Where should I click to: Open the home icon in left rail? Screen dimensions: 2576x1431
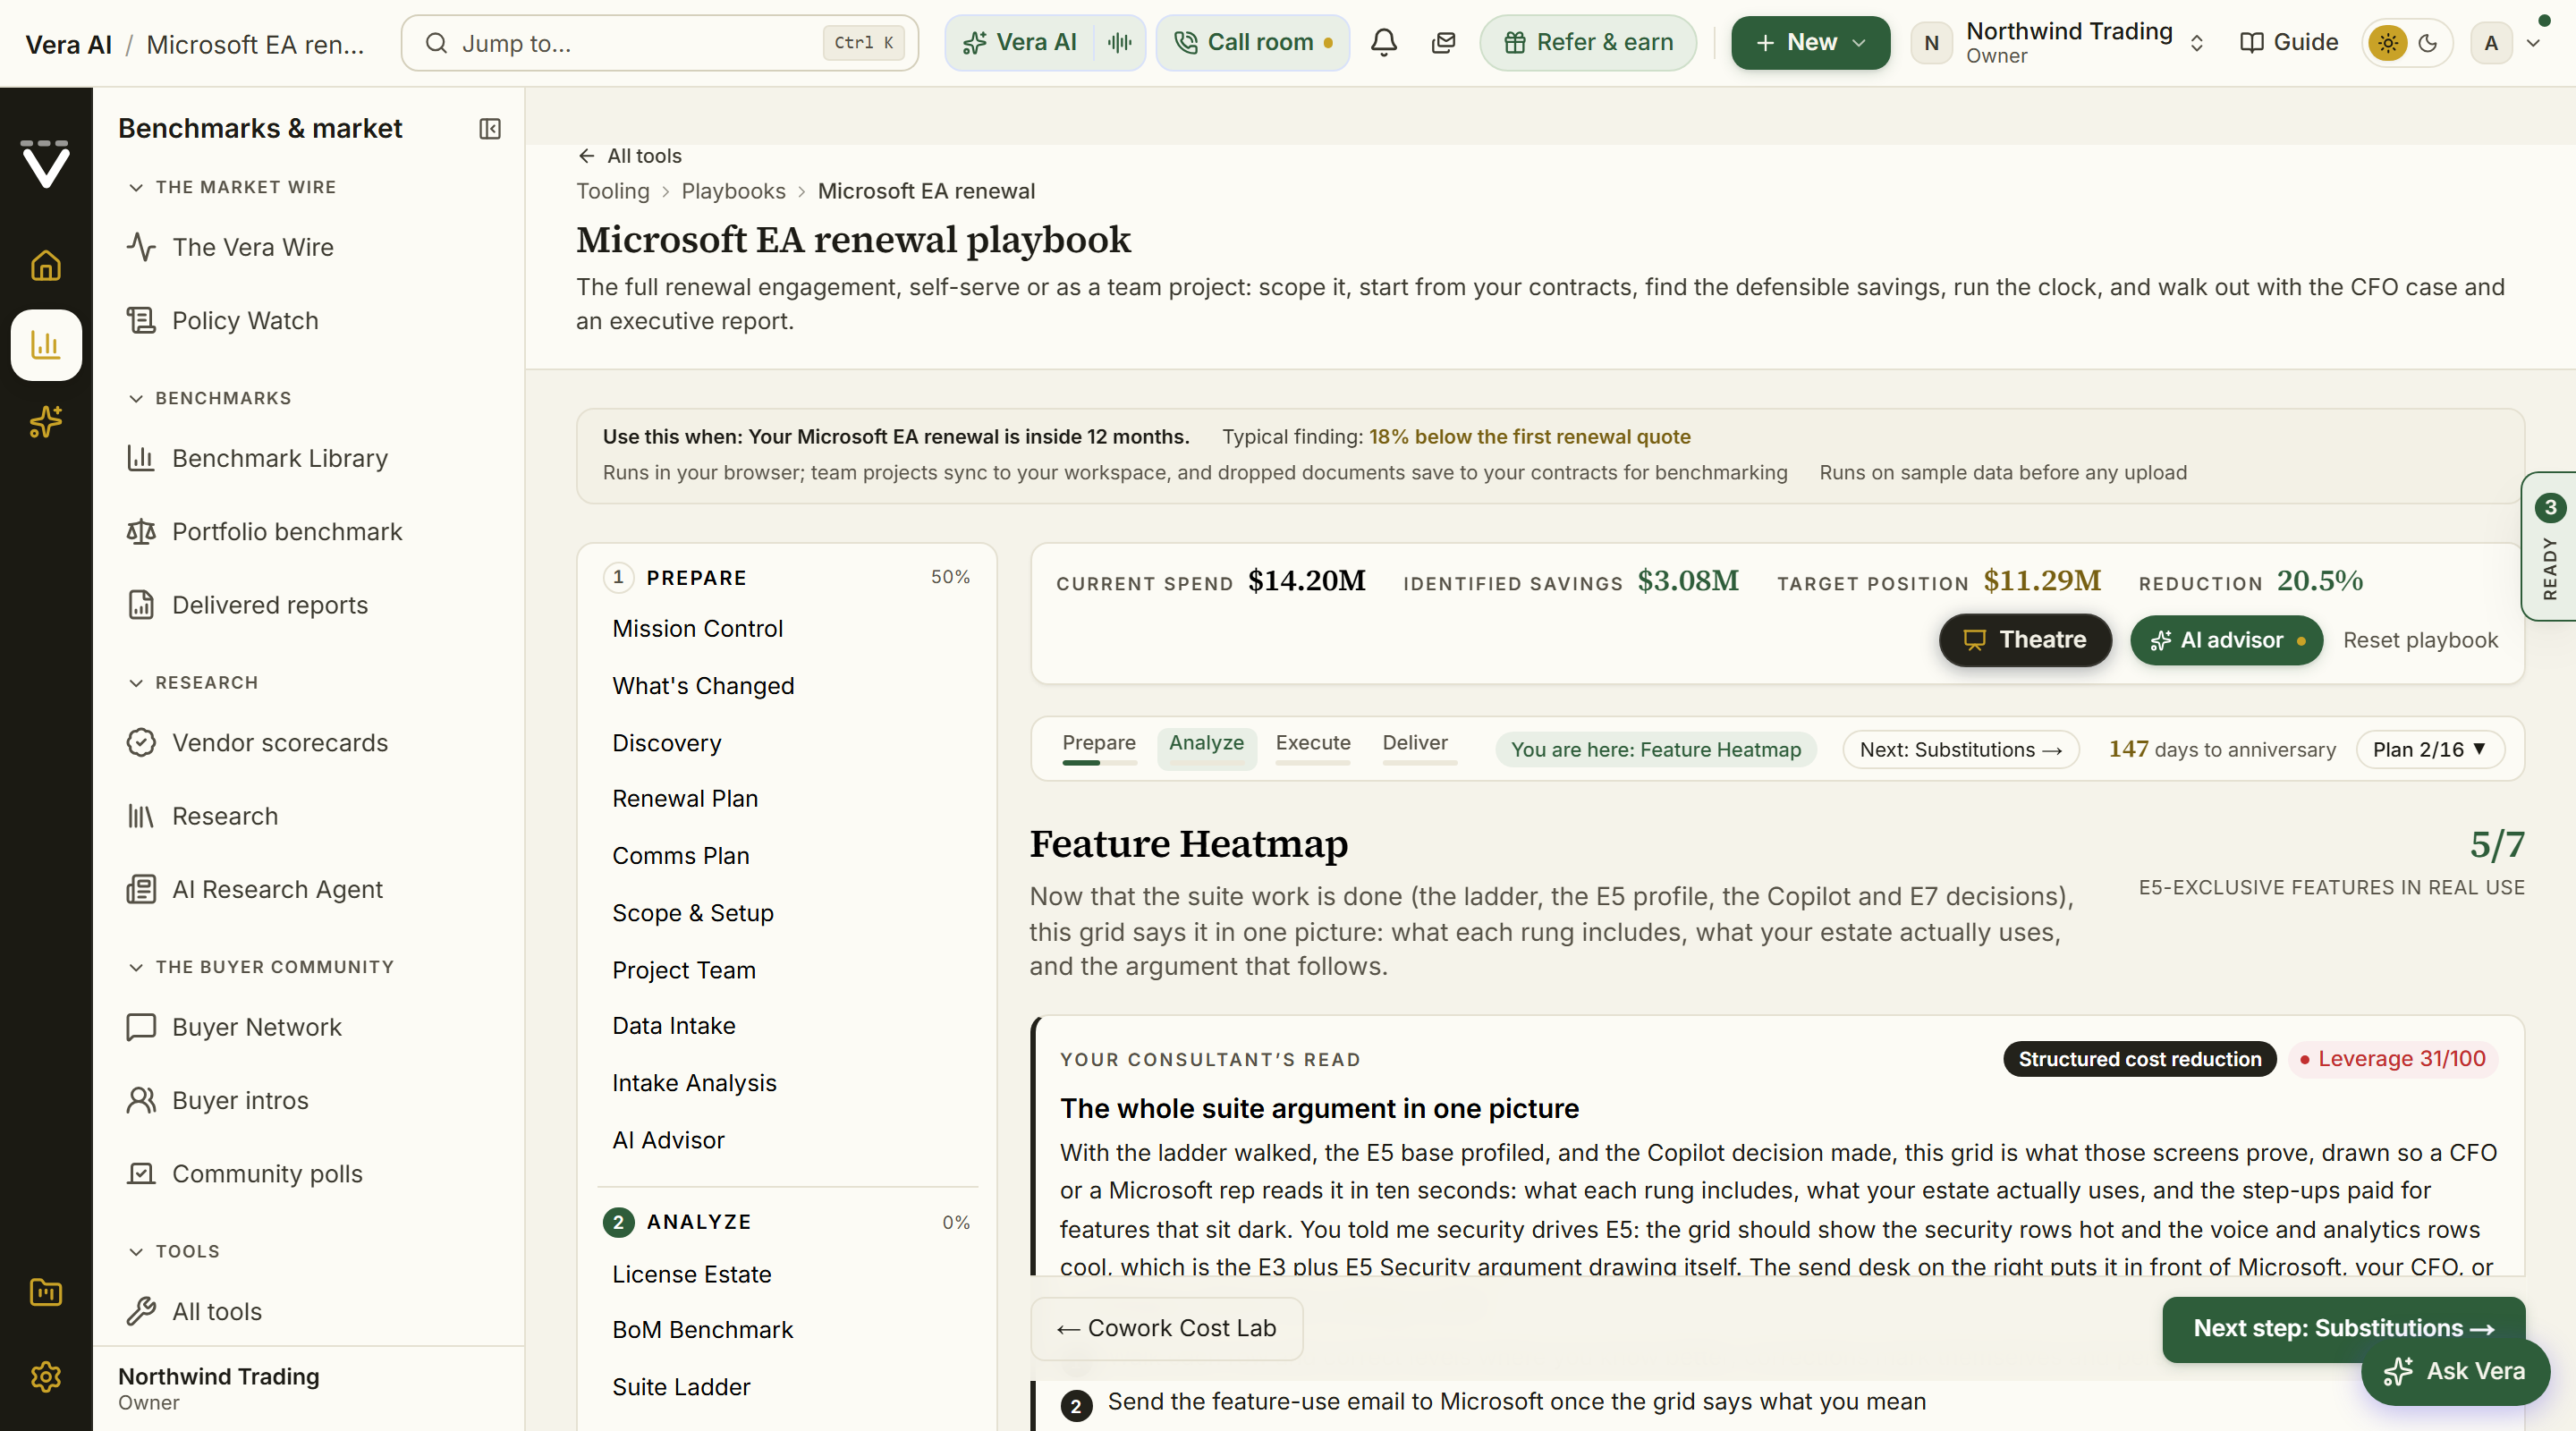click(x=46, y=266)
